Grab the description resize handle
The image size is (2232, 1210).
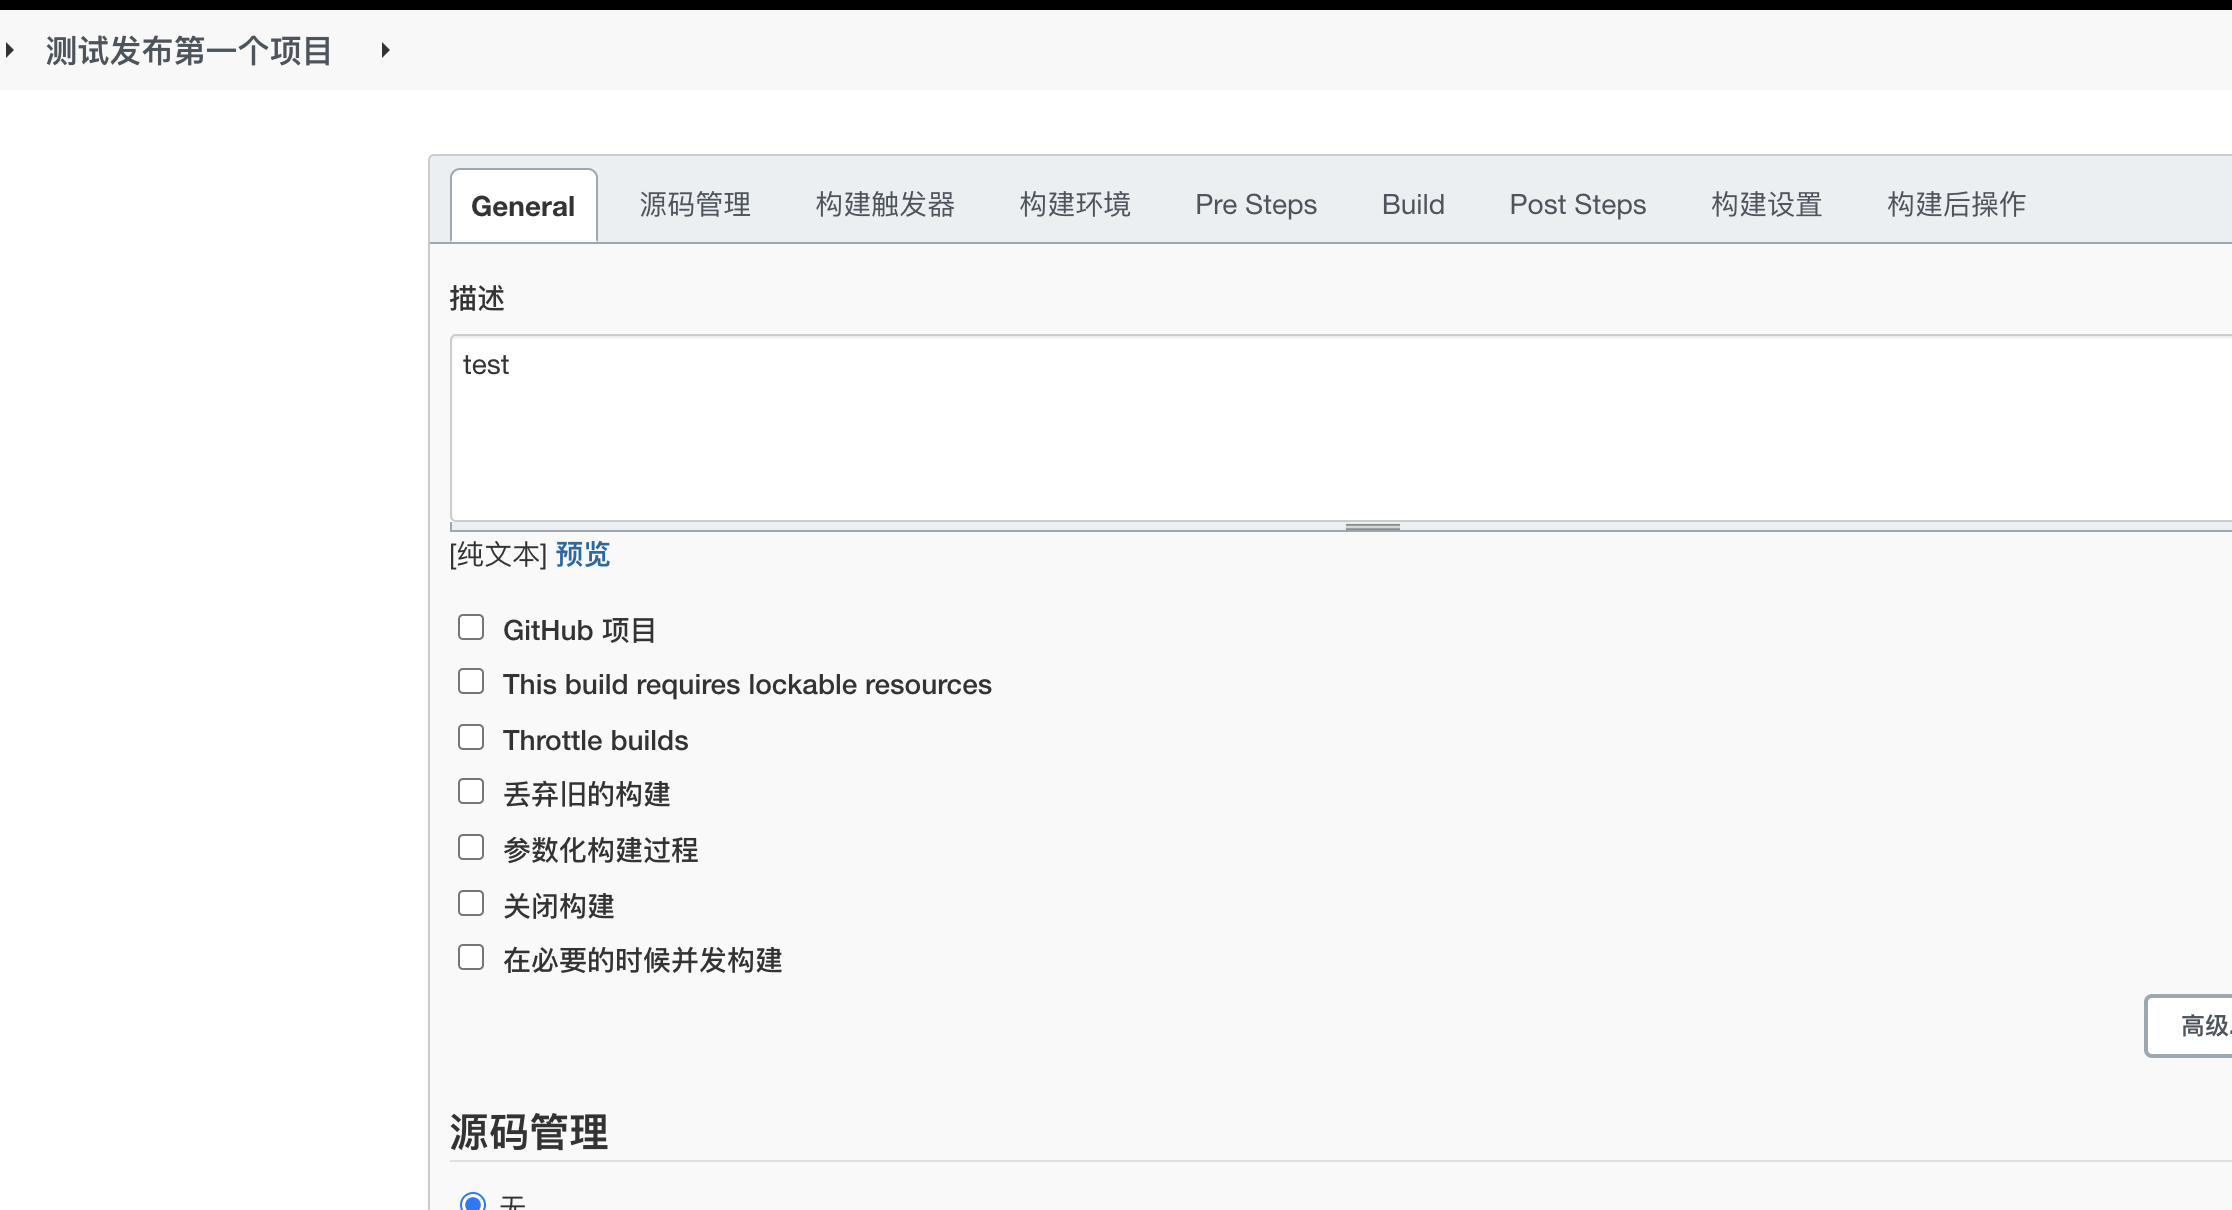click(x=1372, y=527)
